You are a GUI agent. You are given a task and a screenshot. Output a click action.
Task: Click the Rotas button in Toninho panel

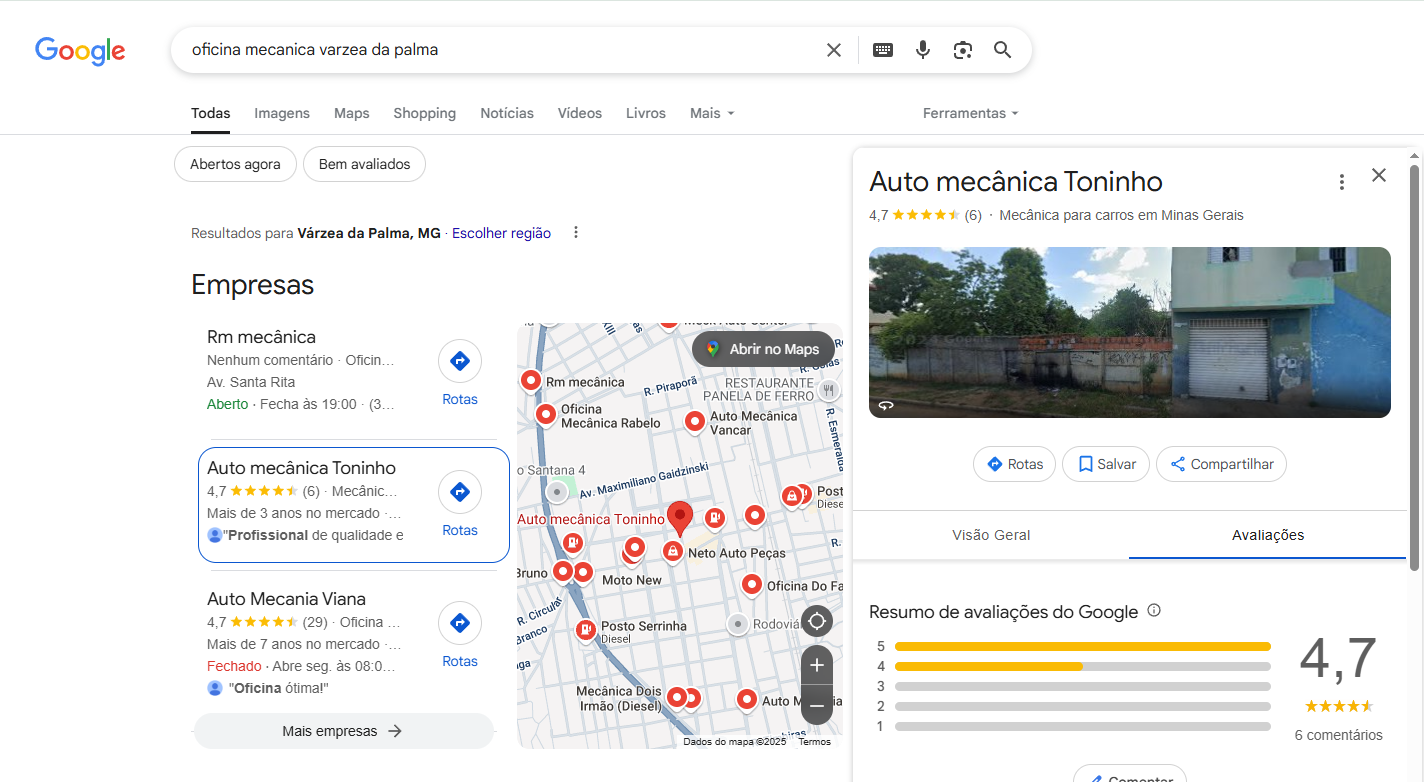coord(1014,464)
